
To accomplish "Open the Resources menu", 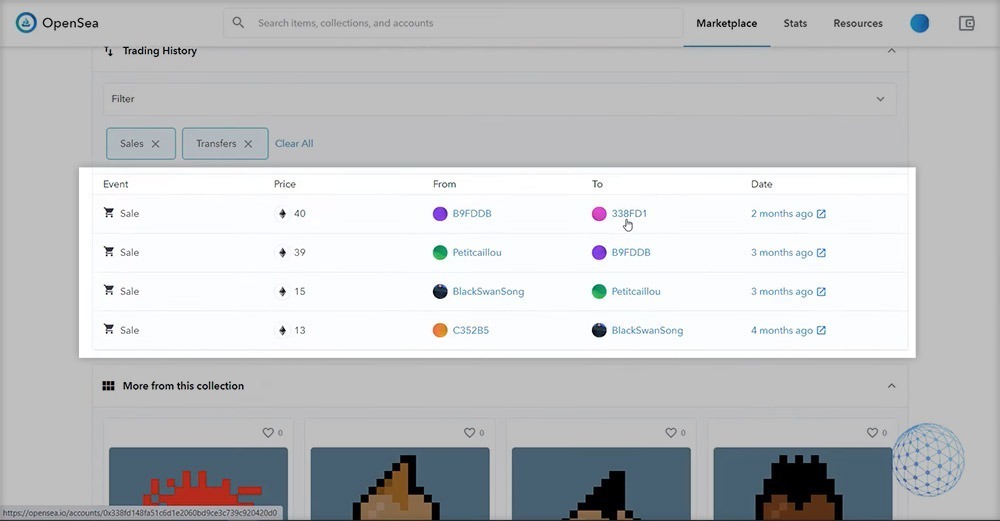I will [857, 23].
